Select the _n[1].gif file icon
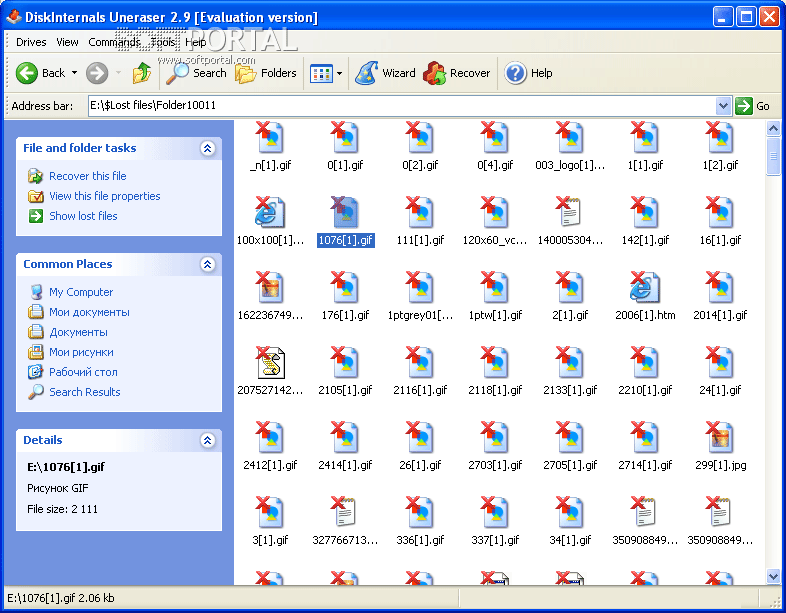Screen dimensions: 786x613 (270, 137)
